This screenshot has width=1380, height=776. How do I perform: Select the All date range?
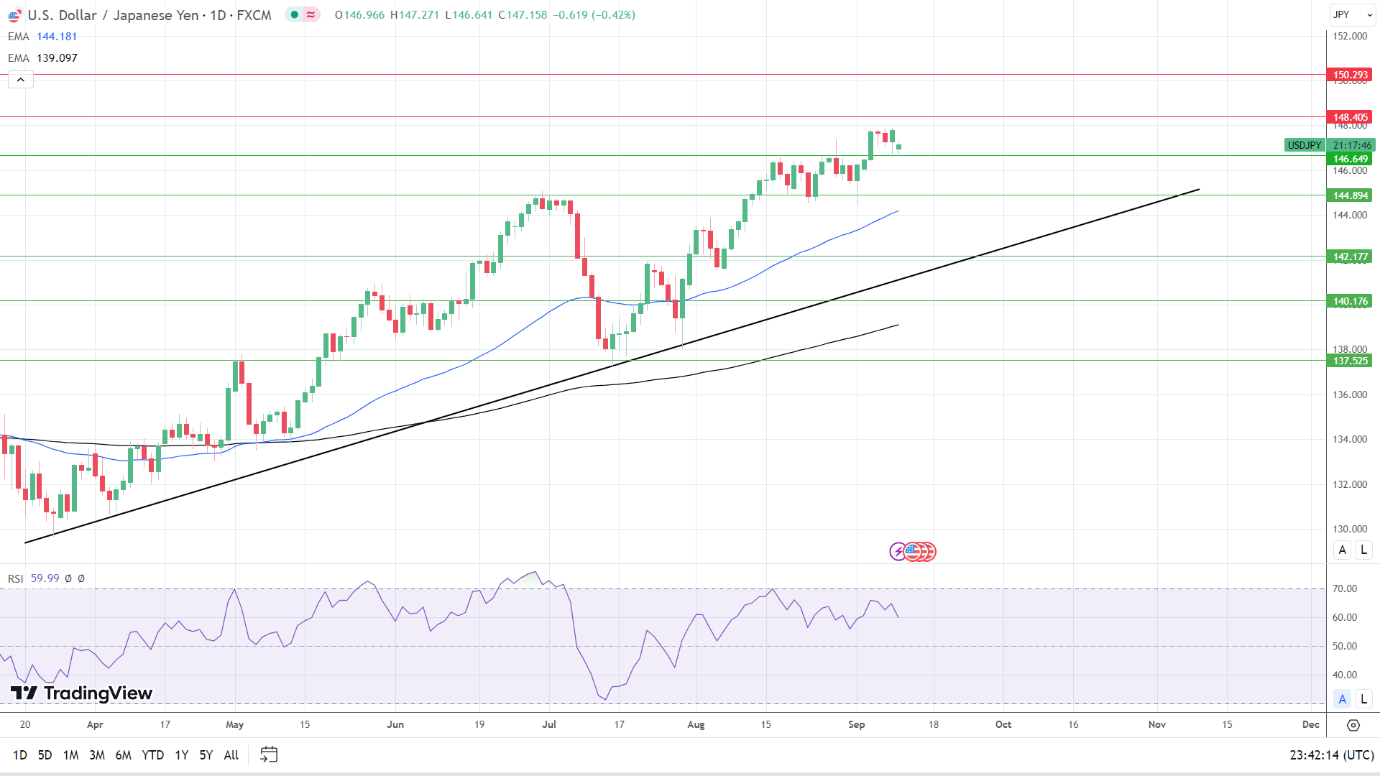tap(231, 755)
